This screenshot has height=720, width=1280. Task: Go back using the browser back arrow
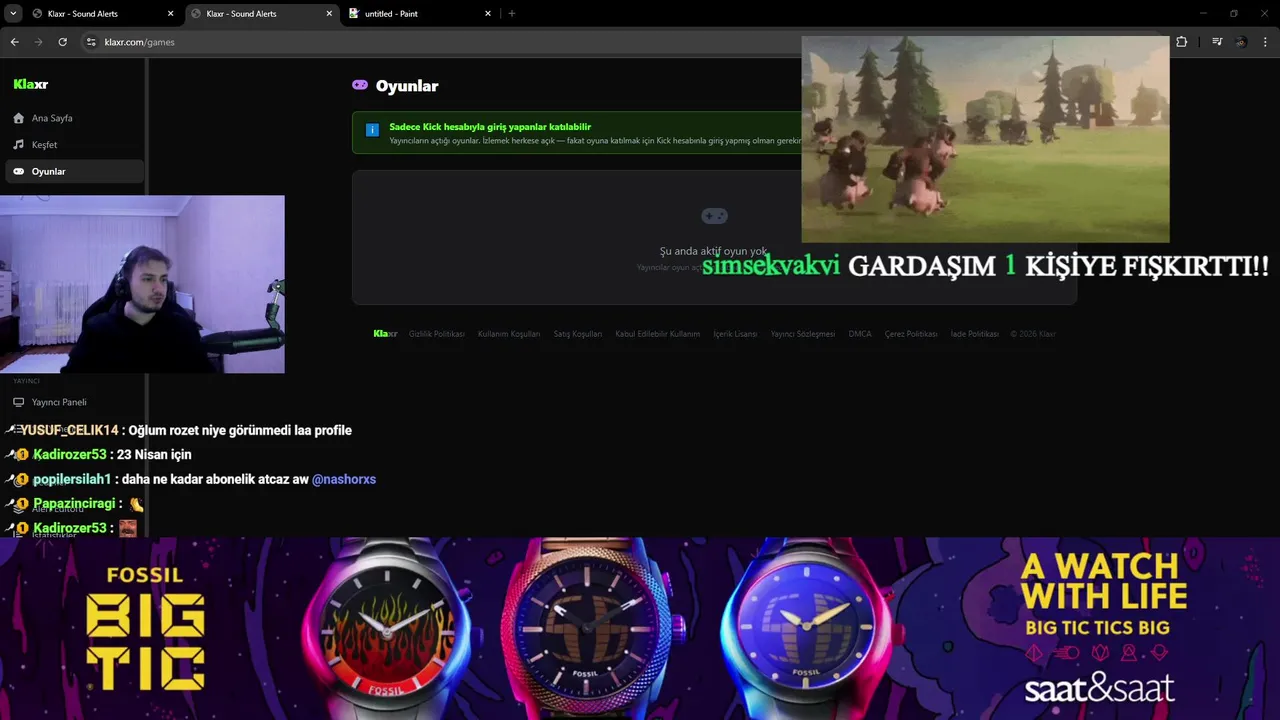coord(14,42)
